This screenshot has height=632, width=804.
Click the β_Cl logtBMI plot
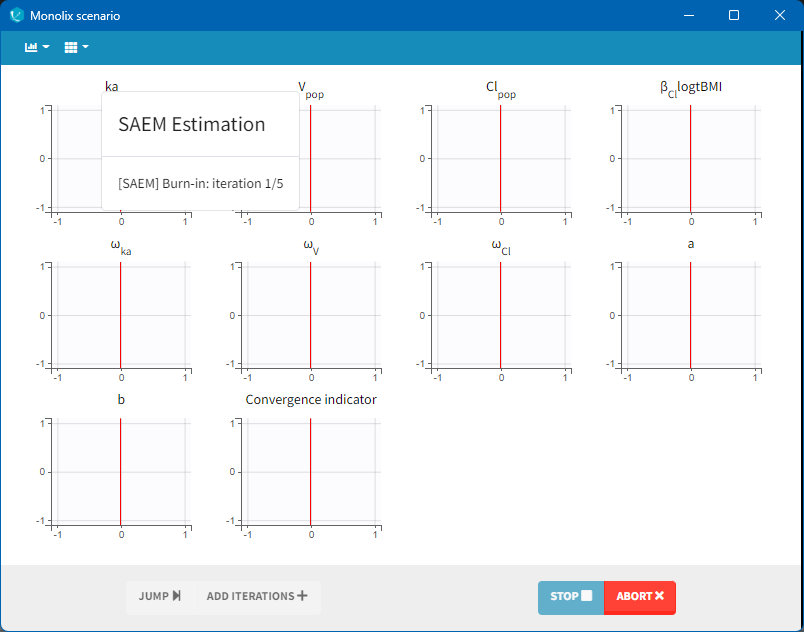tap(691, 158)
